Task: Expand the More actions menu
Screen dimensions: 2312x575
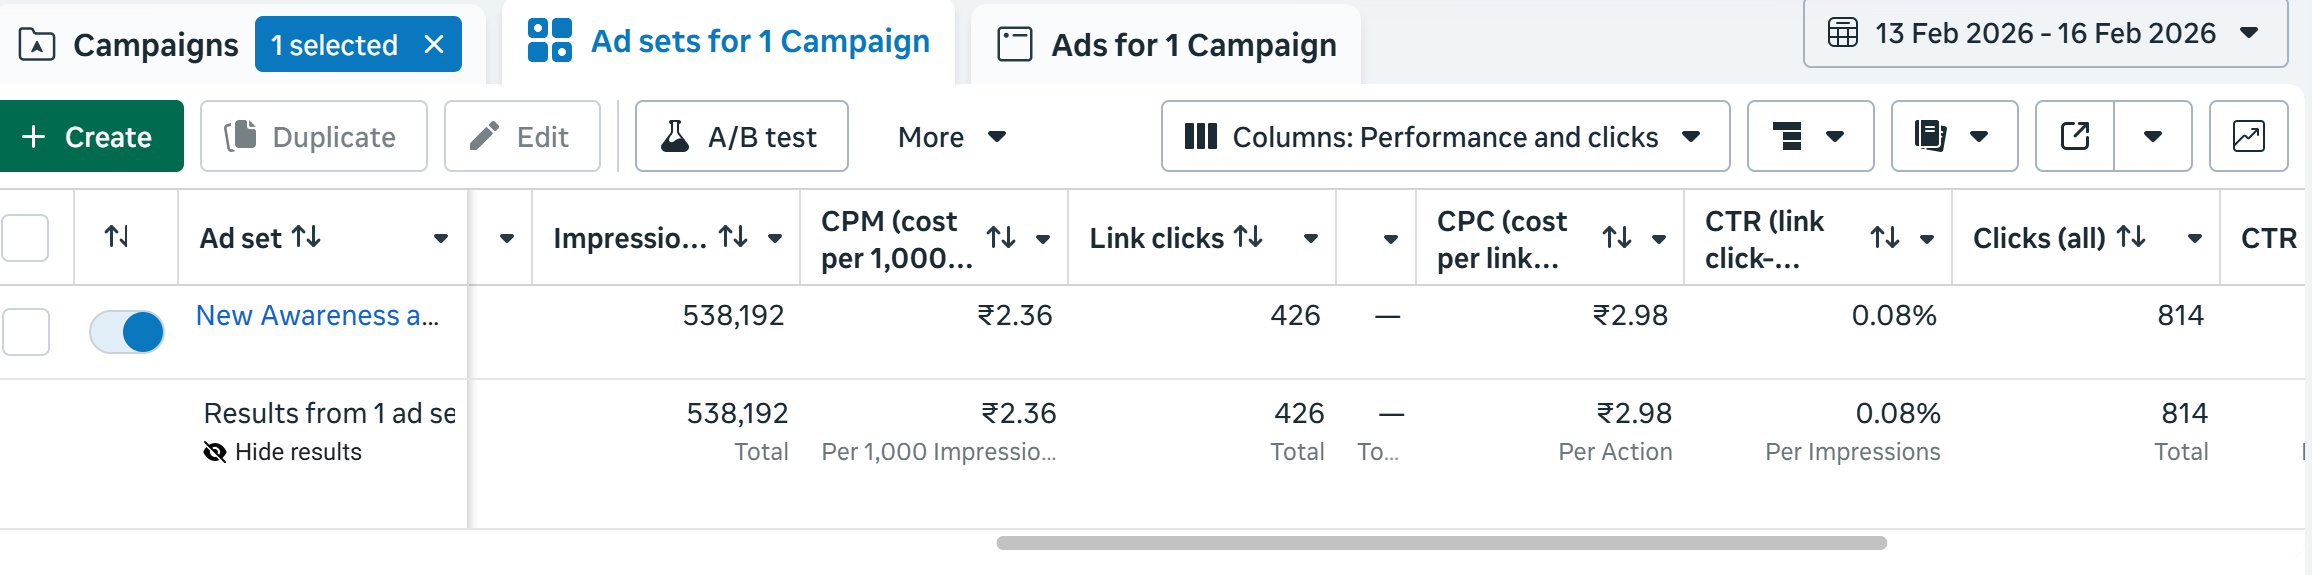Action: 951,136
